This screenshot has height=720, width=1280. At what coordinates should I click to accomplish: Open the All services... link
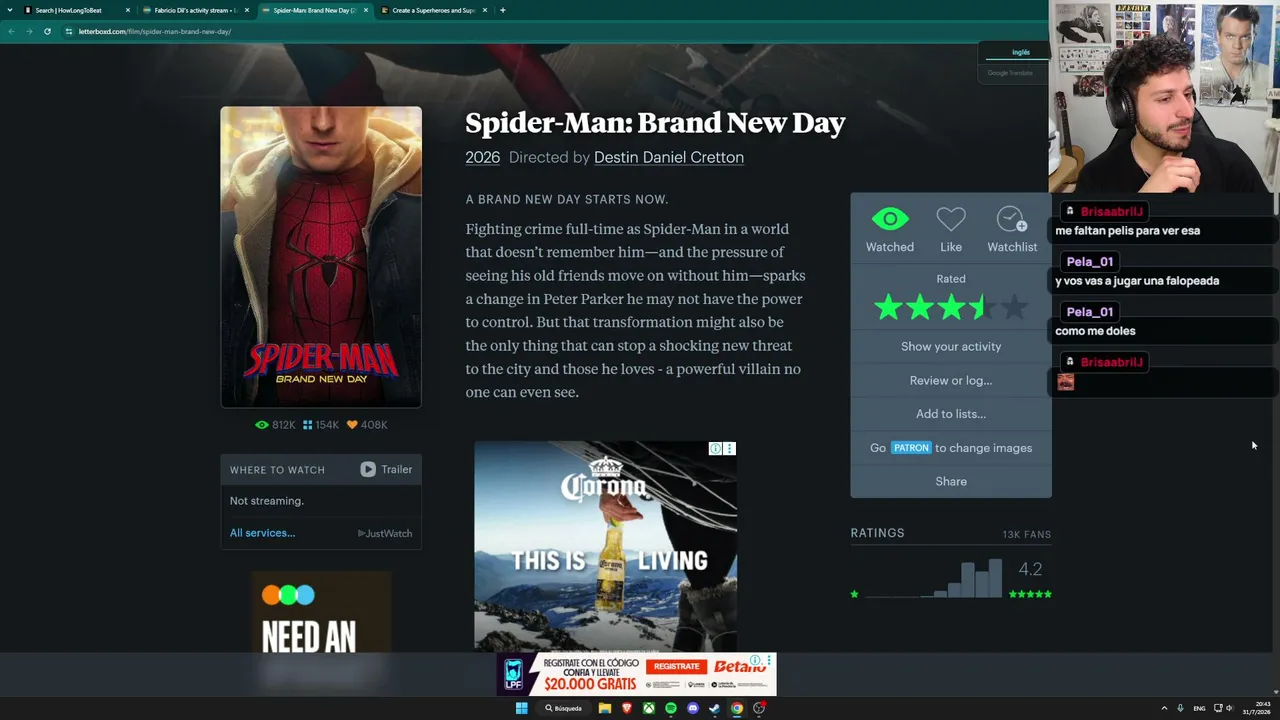[x=262, y=533]
